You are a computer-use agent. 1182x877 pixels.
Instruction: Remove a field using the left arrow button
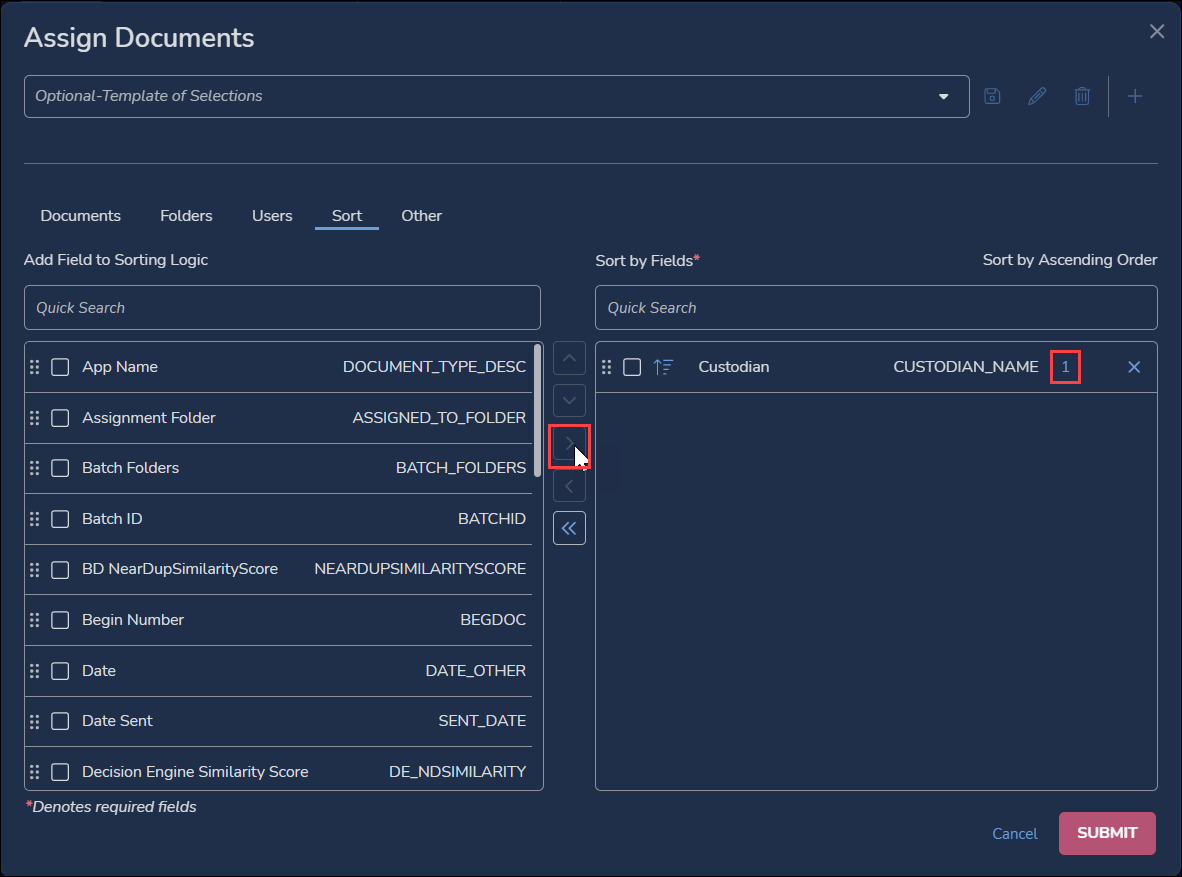point(569,486)
